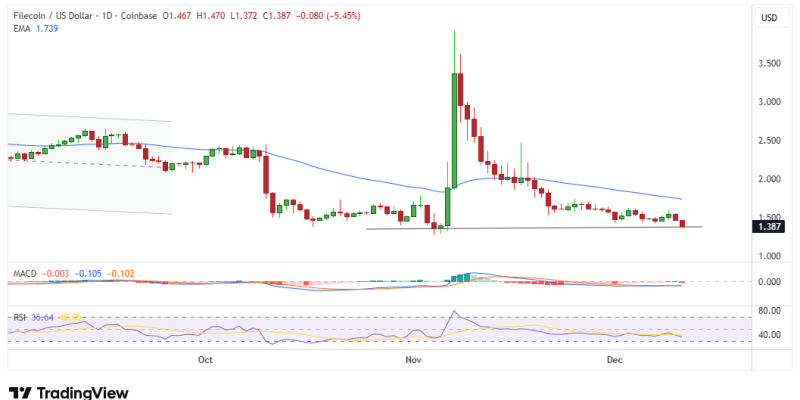800x400 pixels.
Task: Click the last red candle in December
Action: coord(683,224)
